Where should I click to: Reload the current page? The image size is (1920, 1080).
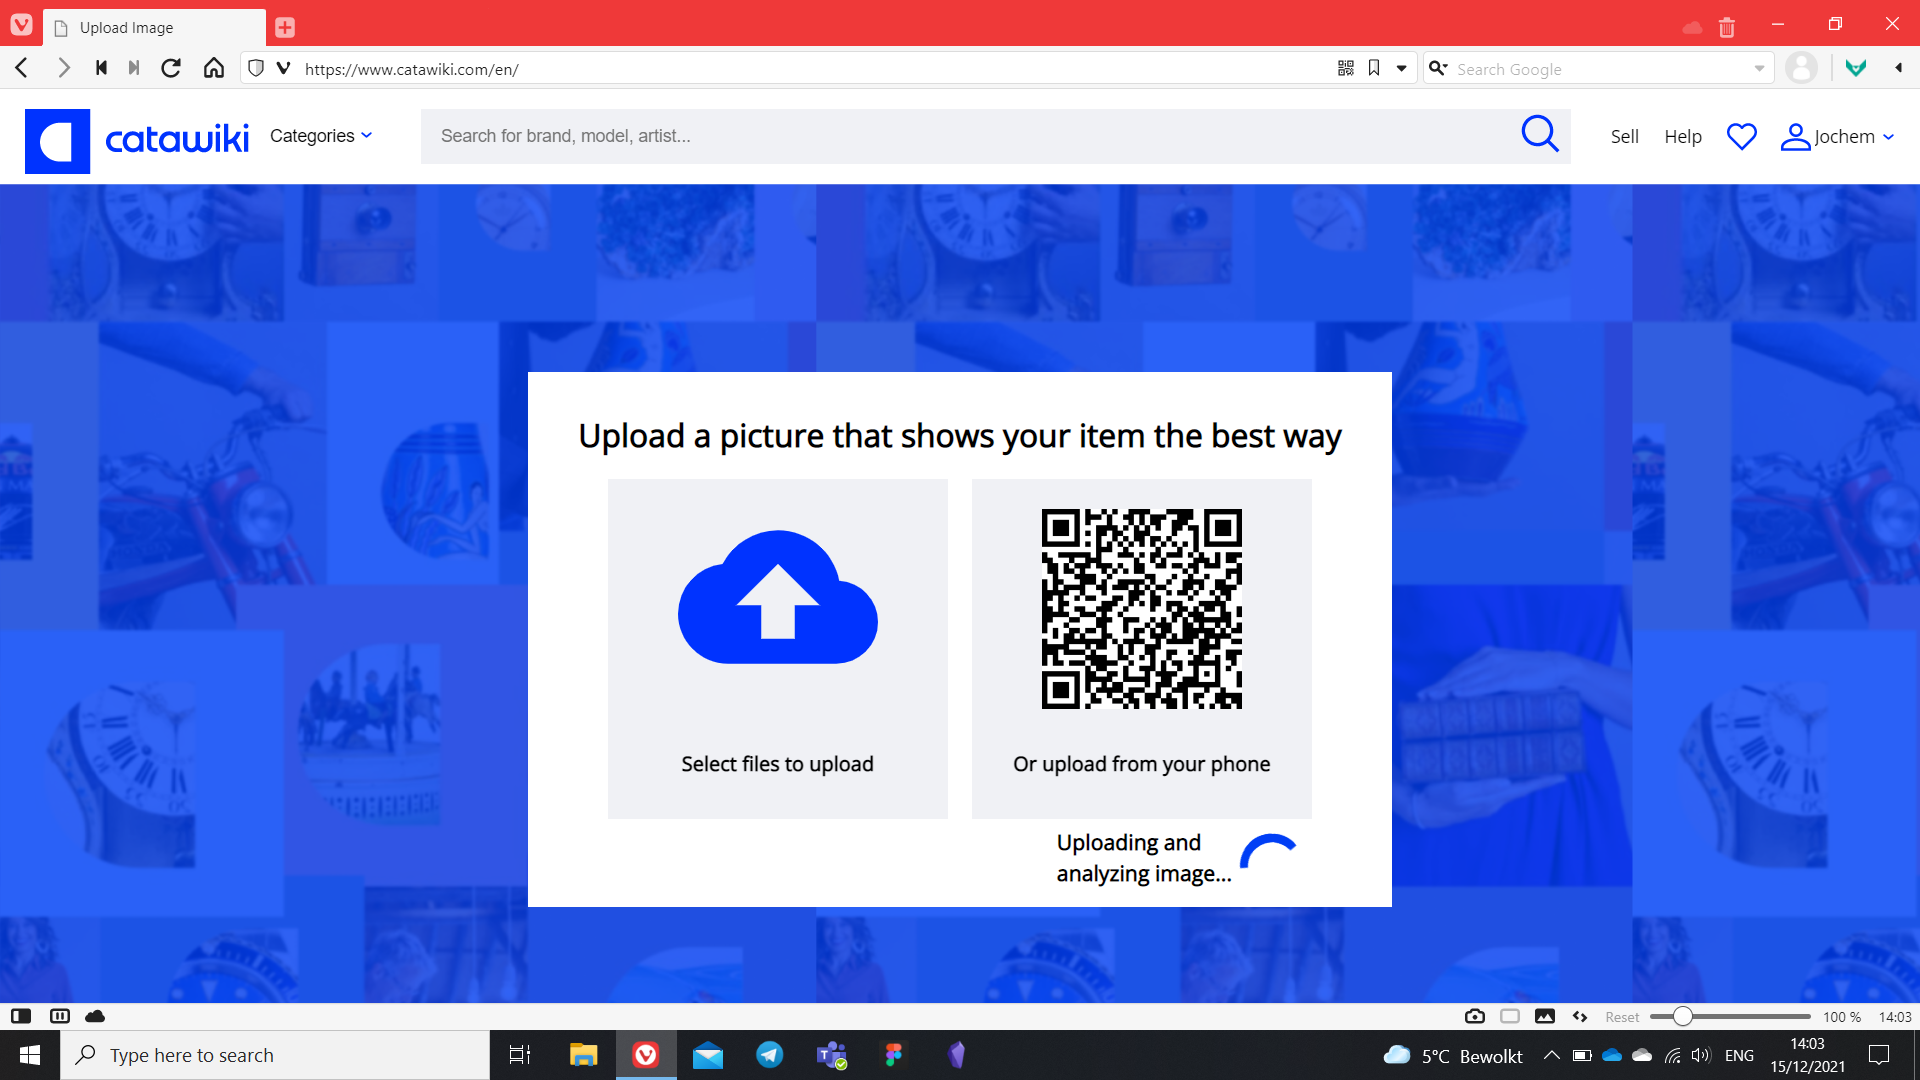click(x=171, y=68)
